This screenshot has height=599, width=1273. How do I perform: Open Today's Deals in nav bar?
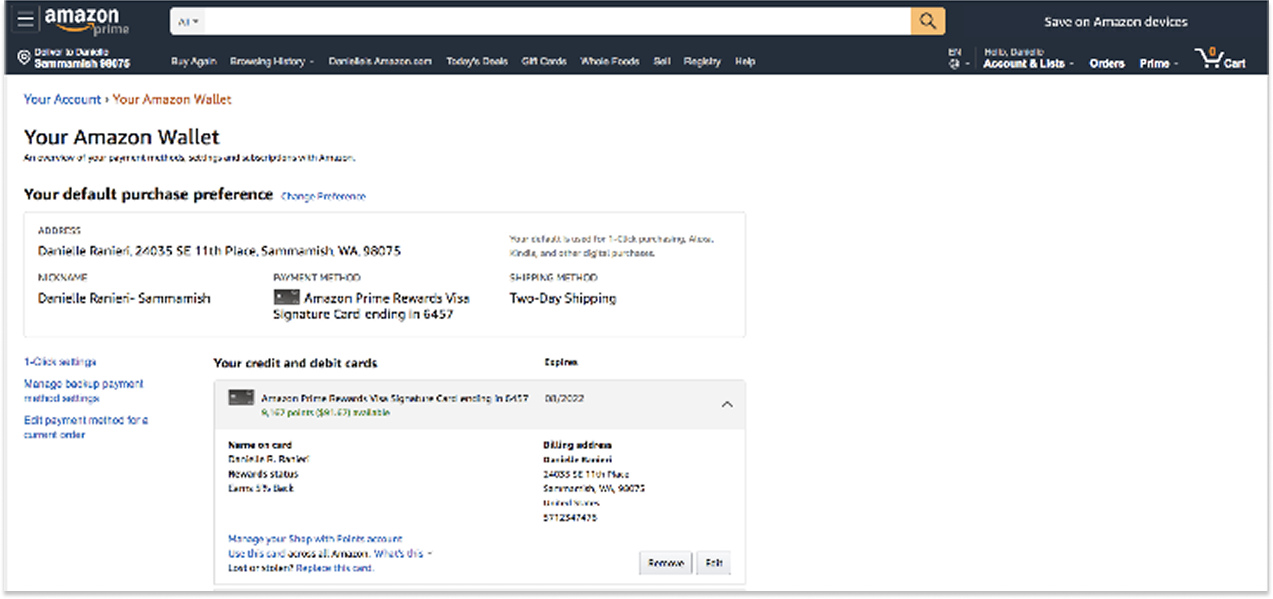point(476,61)
